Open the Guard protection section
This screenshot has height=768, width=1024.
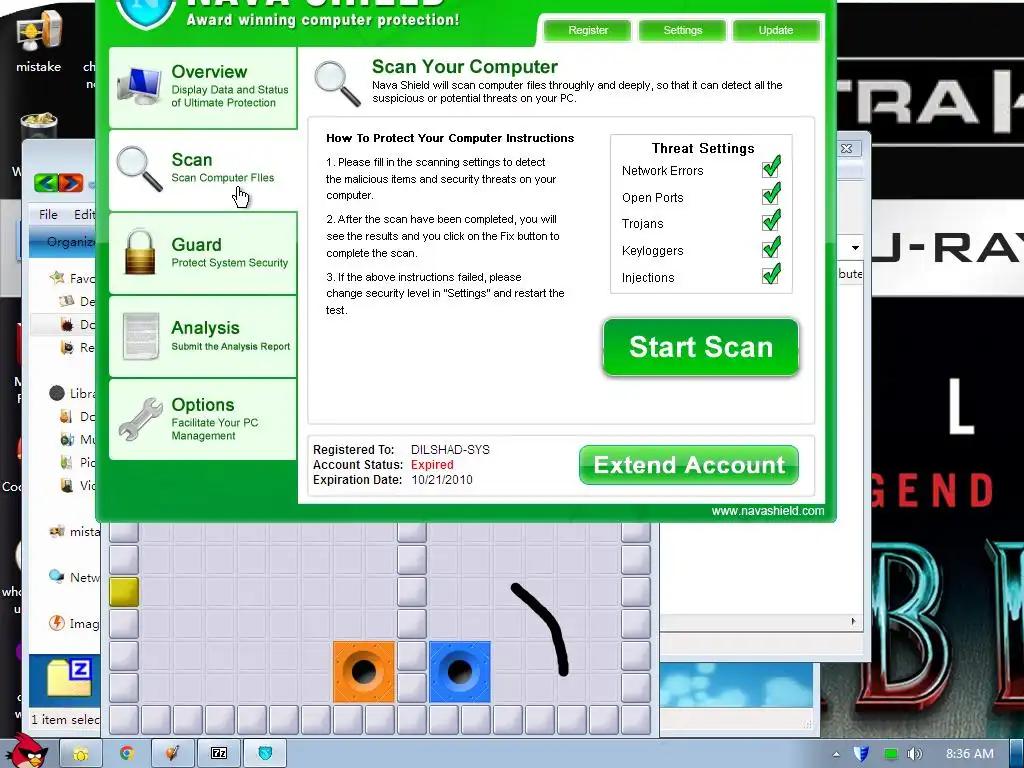tap(203, 253)
